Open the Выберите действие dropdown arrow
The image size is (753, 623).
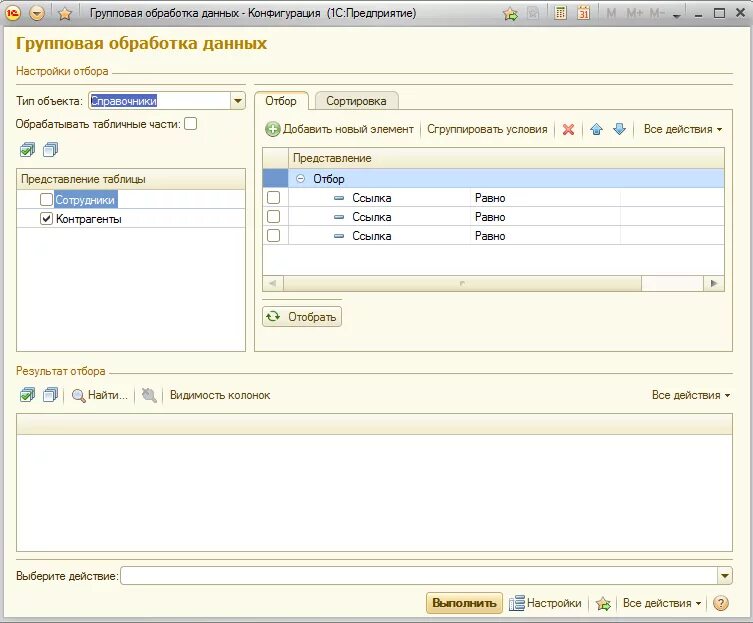click(x=725, y=575)
